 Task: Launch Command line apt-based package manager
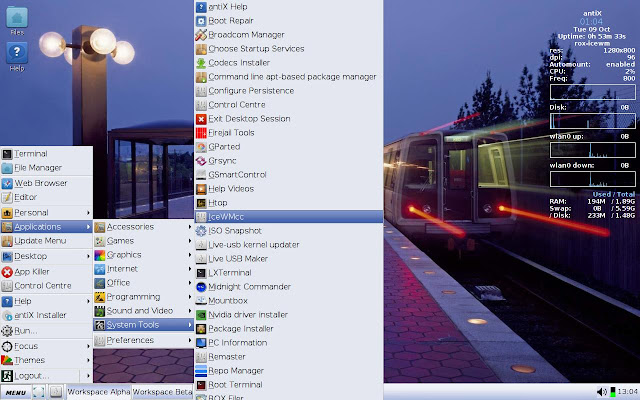point(289,77)
